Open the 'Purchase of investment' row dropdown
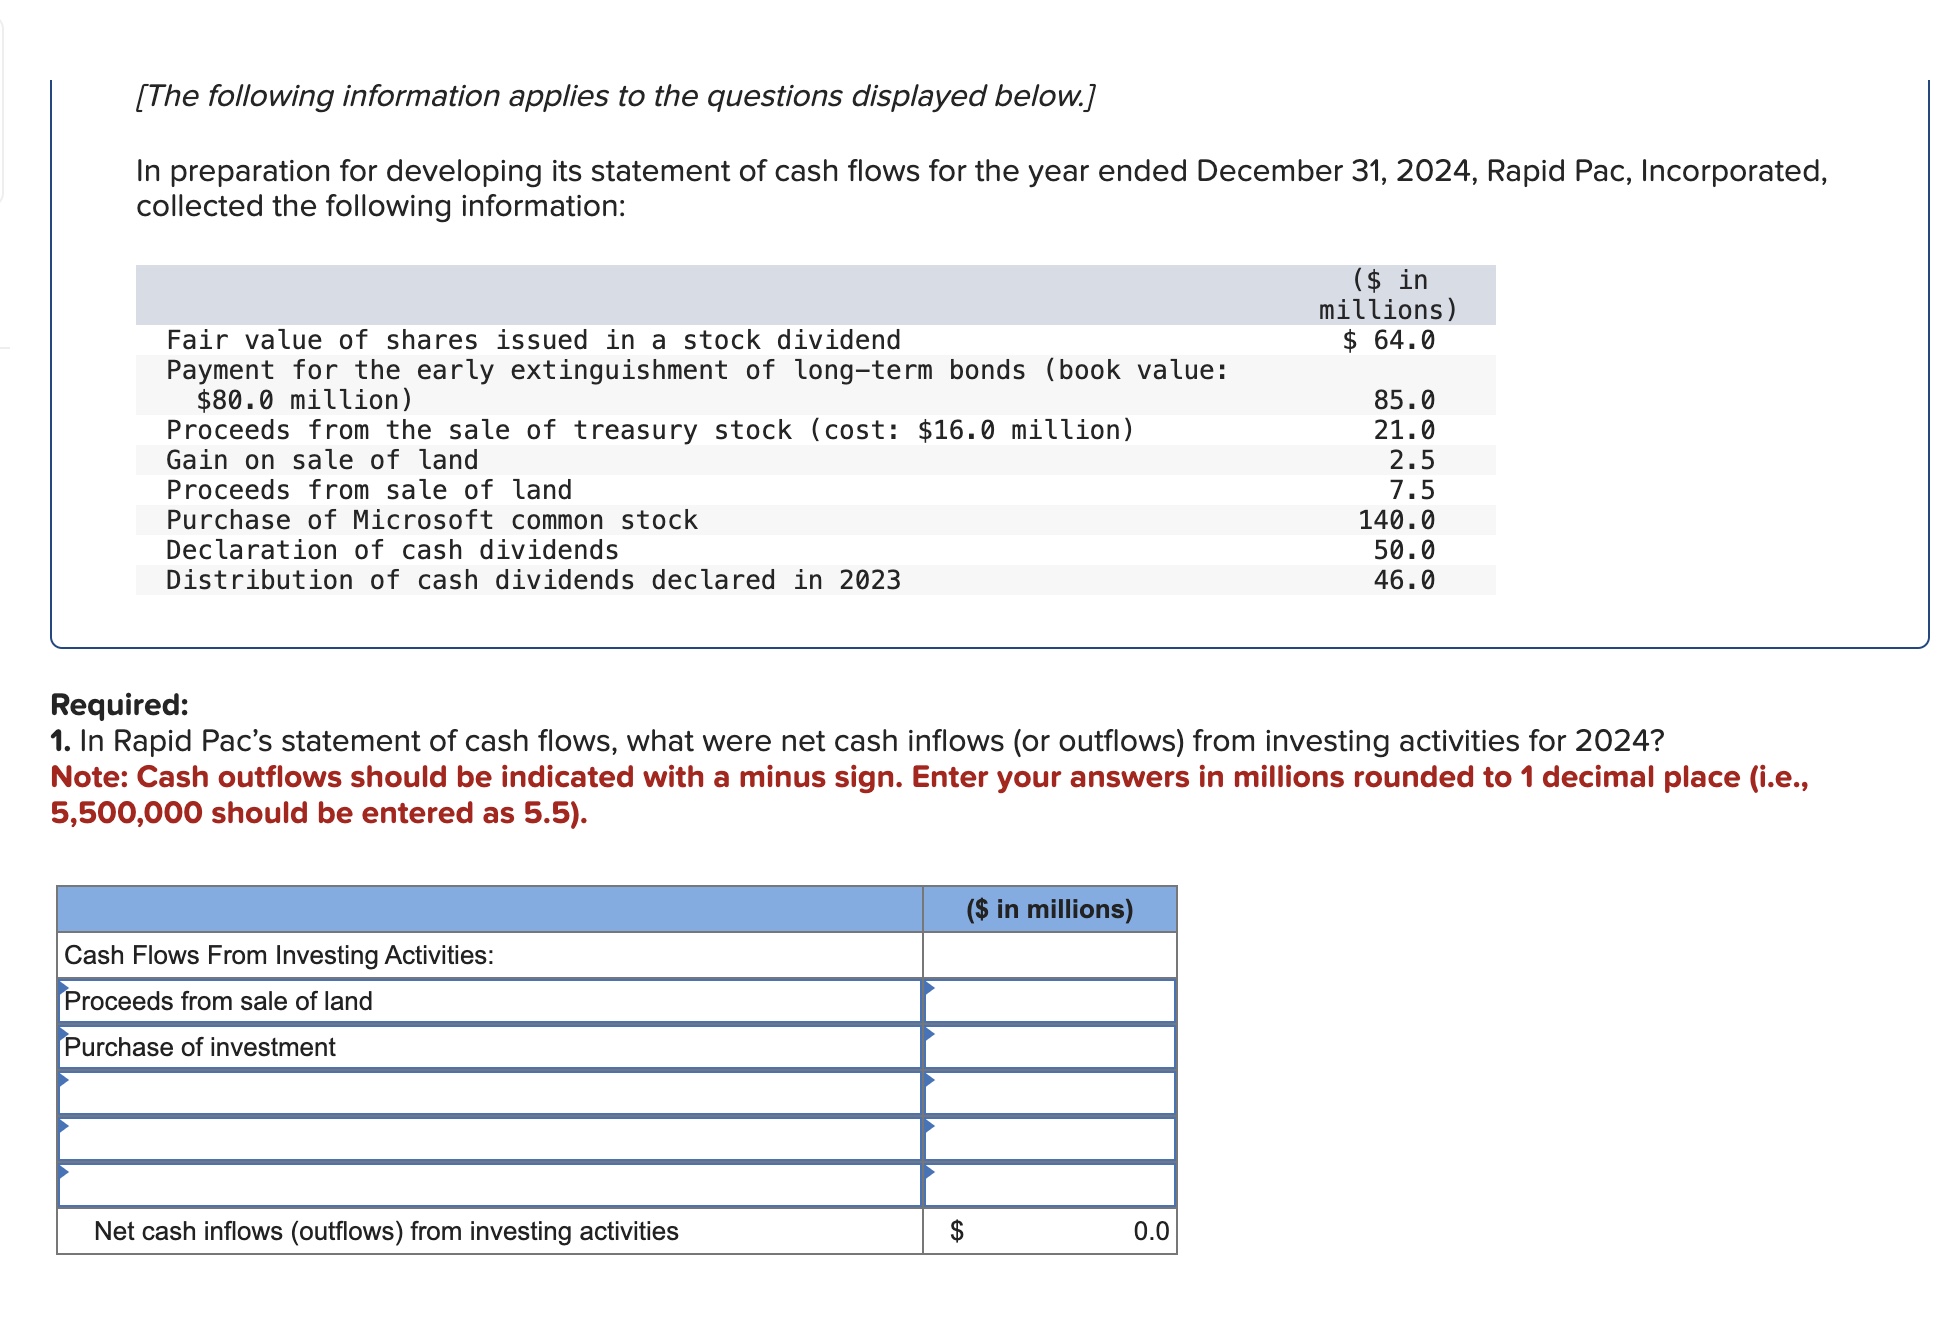 click(x=489, y=1047)
